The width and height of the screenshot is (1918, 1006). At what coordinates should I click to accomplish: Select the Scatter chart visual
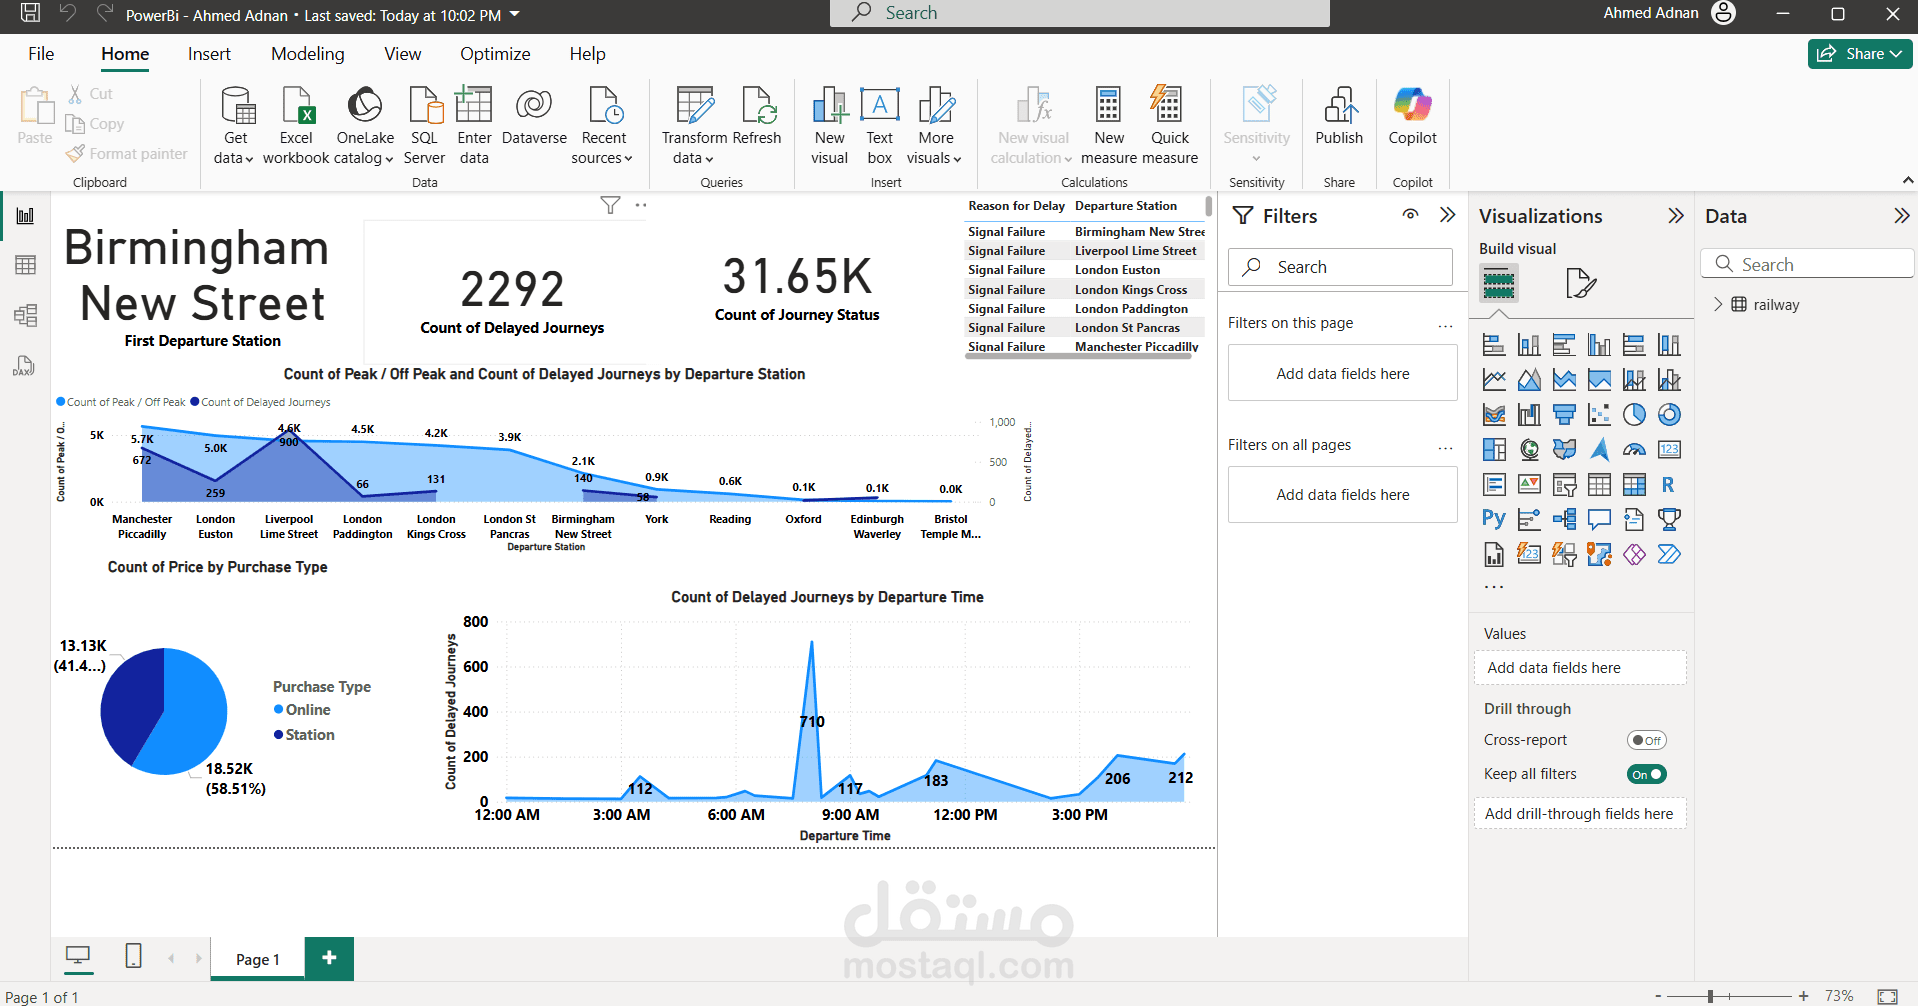[1599, 415]
